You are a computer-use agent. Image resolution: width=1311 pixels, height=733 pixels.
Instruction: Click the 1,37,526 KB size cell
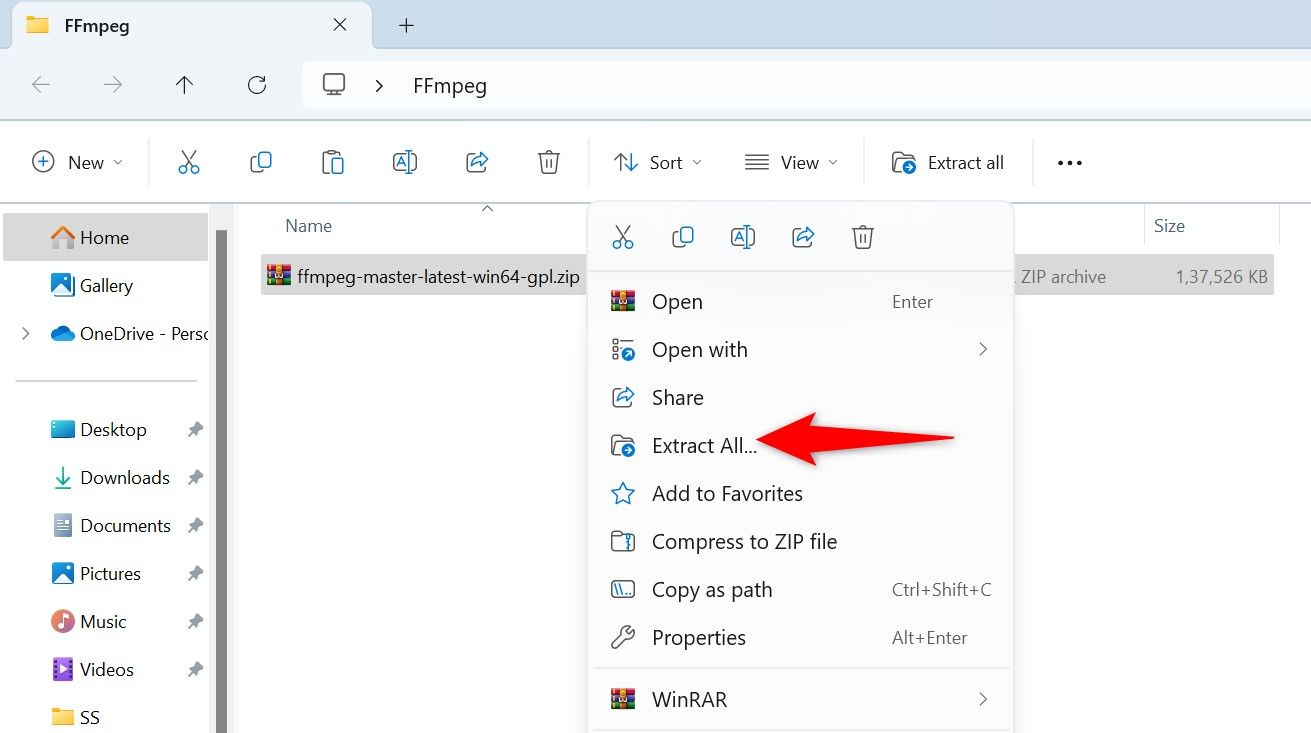click(1222, 277)
